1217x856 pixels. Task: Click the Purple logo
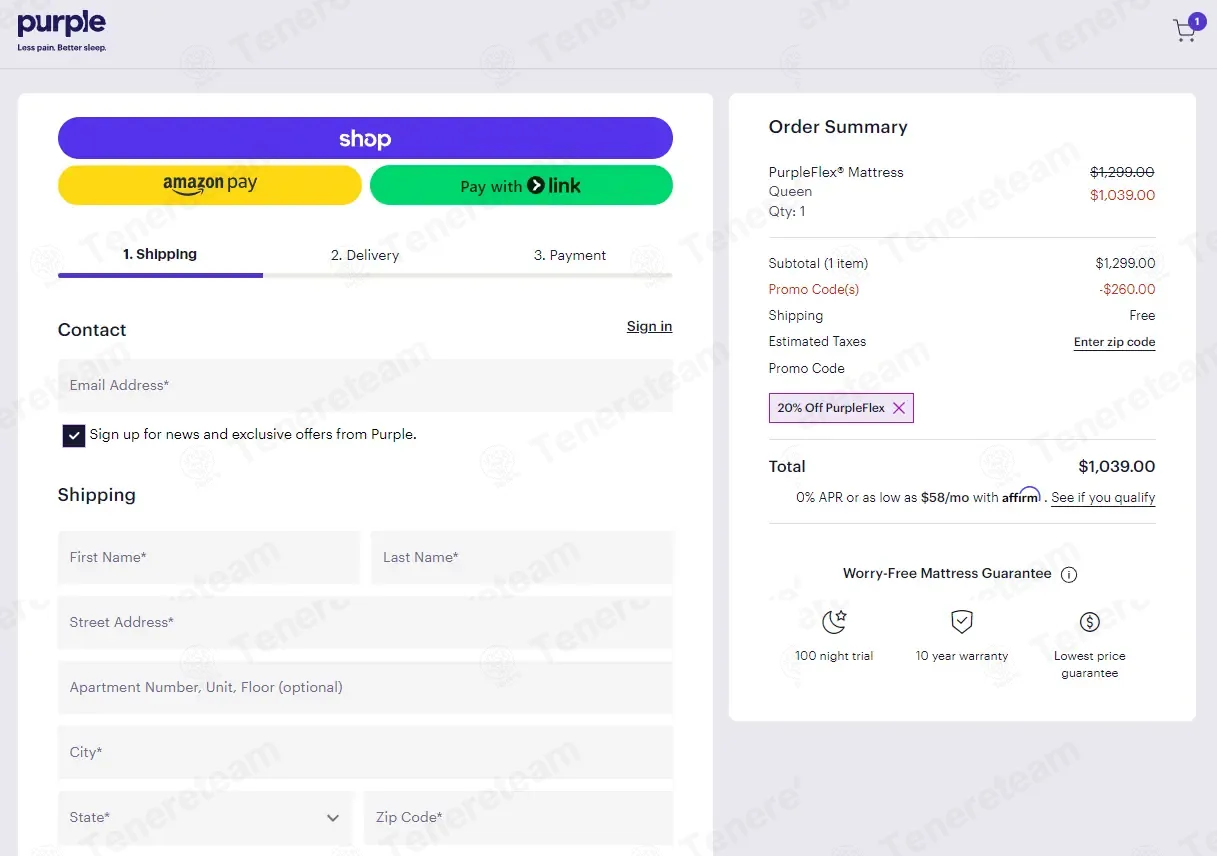coord(62,31)
